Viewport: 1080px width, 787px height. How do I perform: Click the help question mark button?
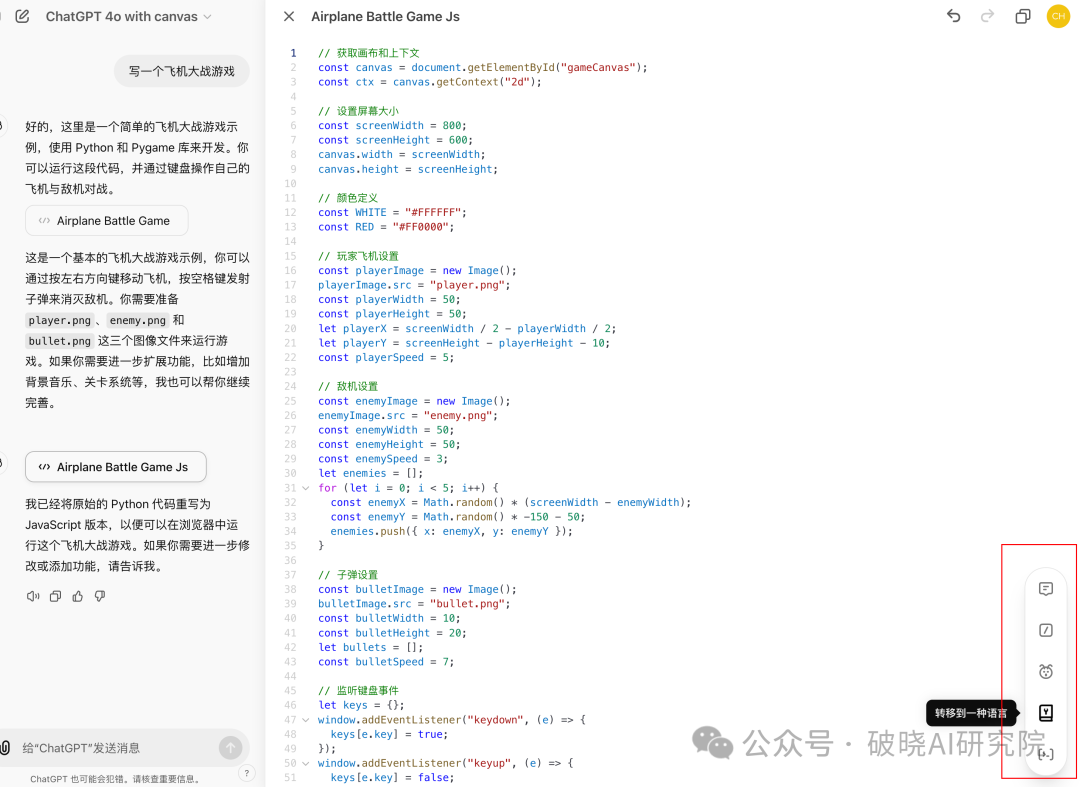(246, 771)
